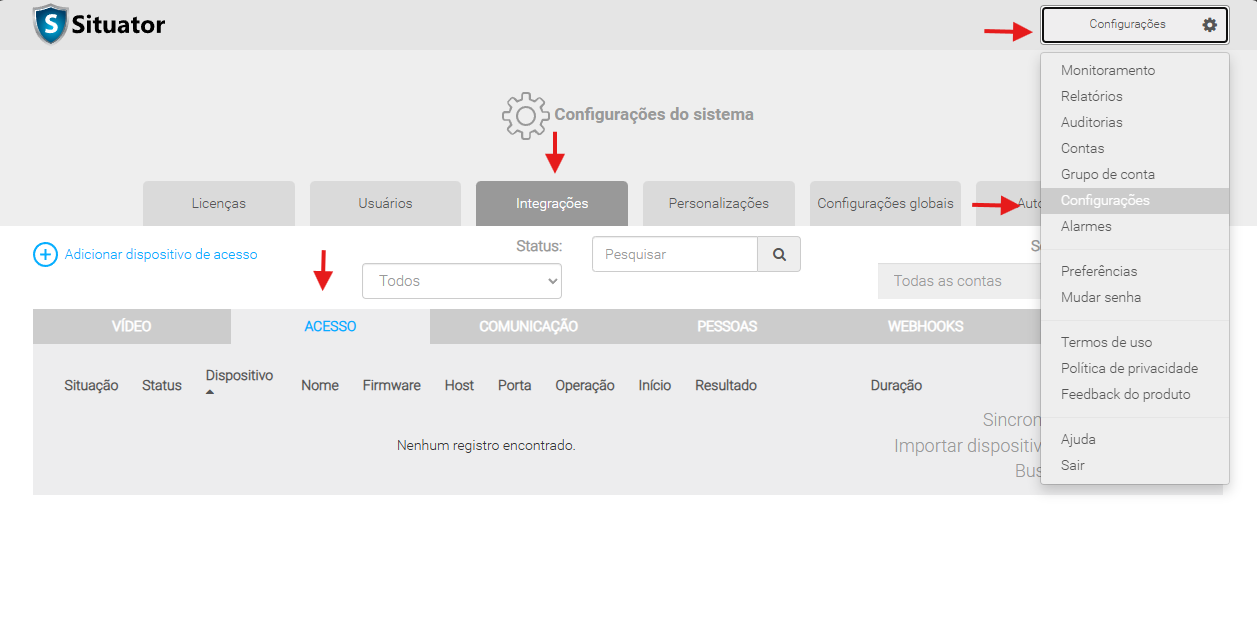Select the VÍDEO integration tab
Viewport: 1257px width, 622px height.
pyautogui.click(x=131, y=327)
